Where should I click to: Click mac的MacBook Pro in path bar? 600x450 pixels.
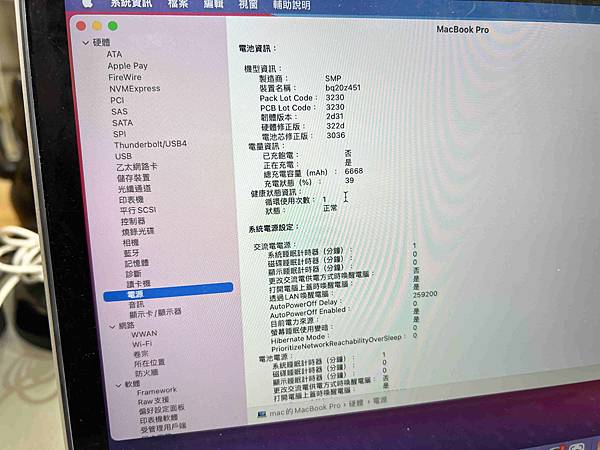pyautogui.click(x=304, y=409)
